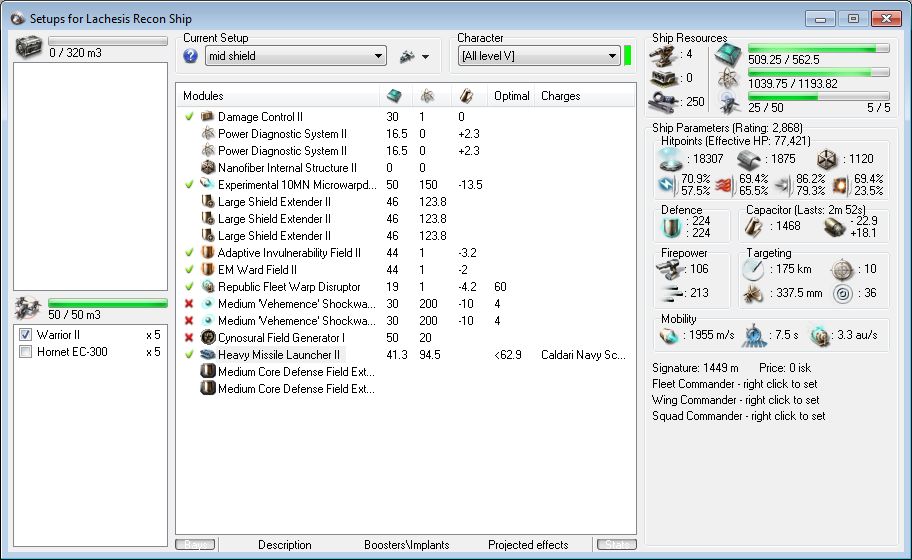The width and height of the screenshot is (912, 560).
Task: Click the Signature: 1449 m label
Action: point(695,368)
